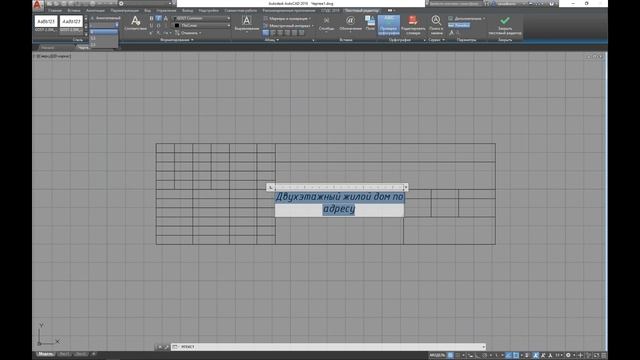Expand the Paragraph (Абзац) panel

point(271,40)
